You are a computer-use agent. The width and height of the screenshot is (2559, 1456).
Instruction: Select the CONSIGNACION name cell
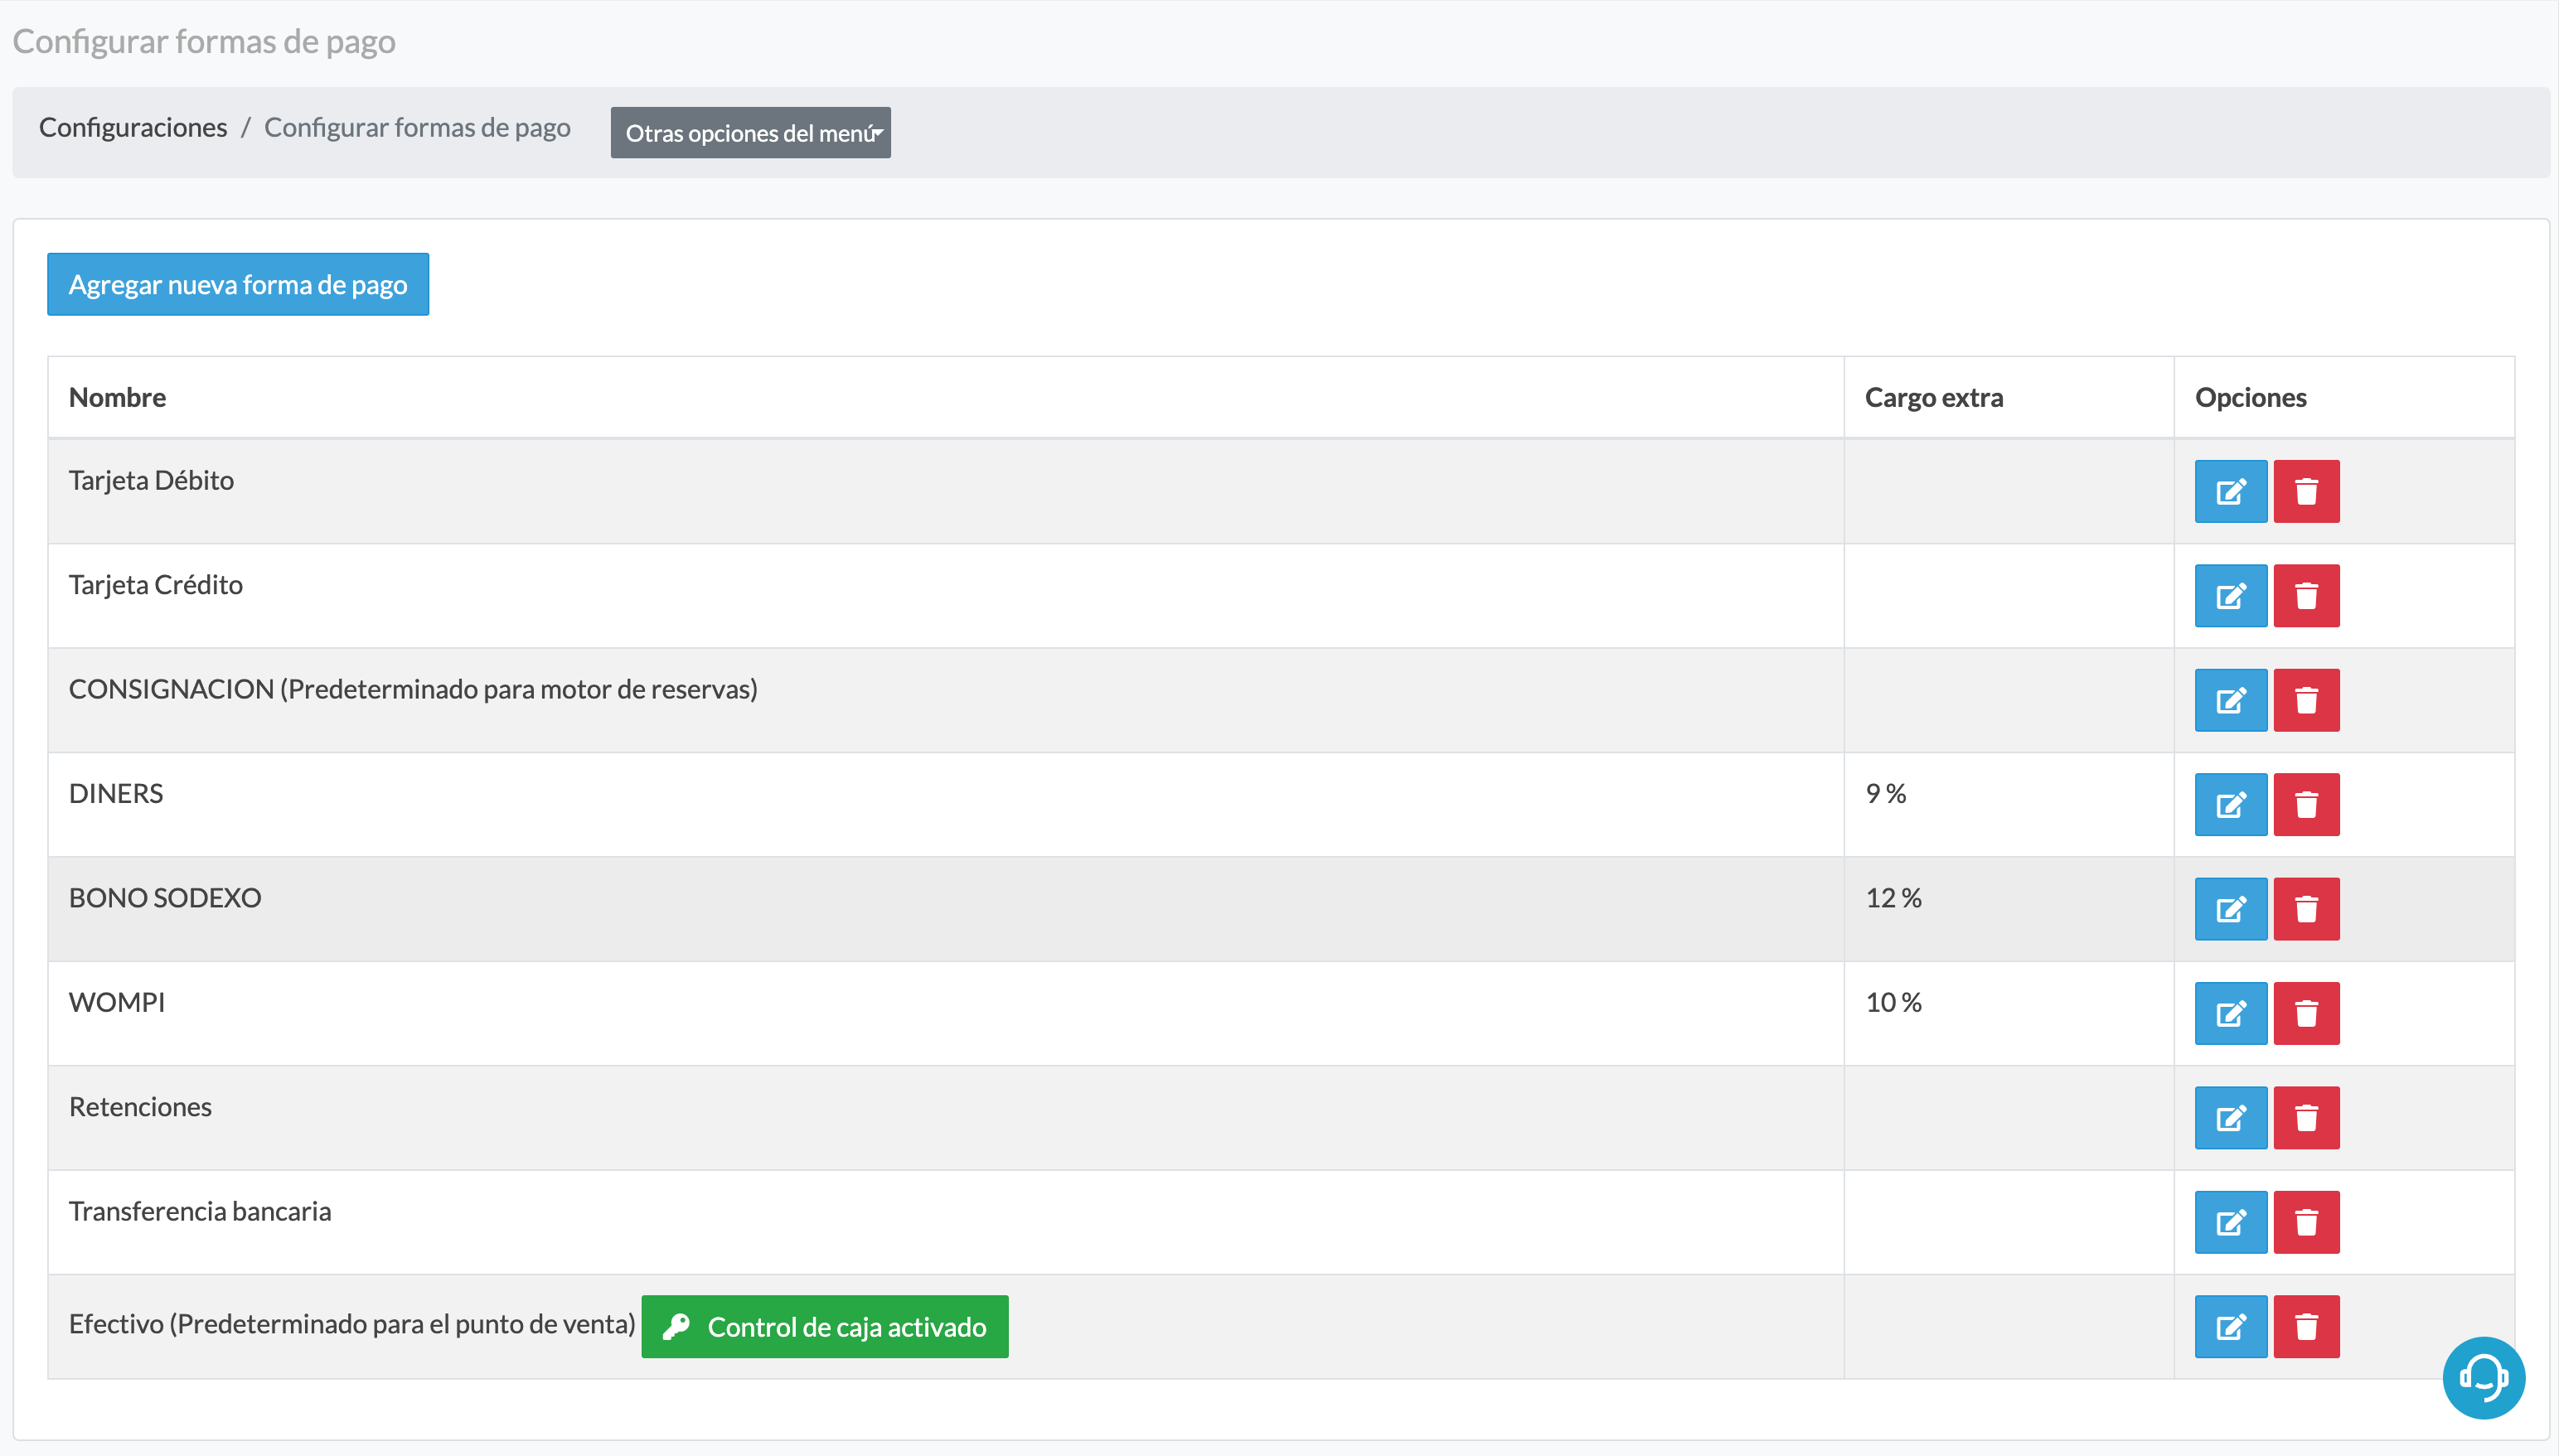[946, 700]
